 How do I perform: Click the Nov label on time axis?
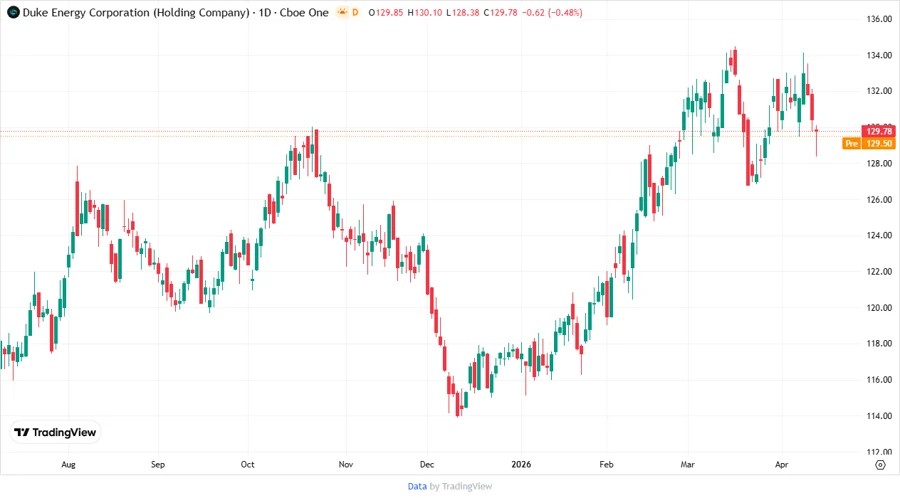tap(346, 464)
